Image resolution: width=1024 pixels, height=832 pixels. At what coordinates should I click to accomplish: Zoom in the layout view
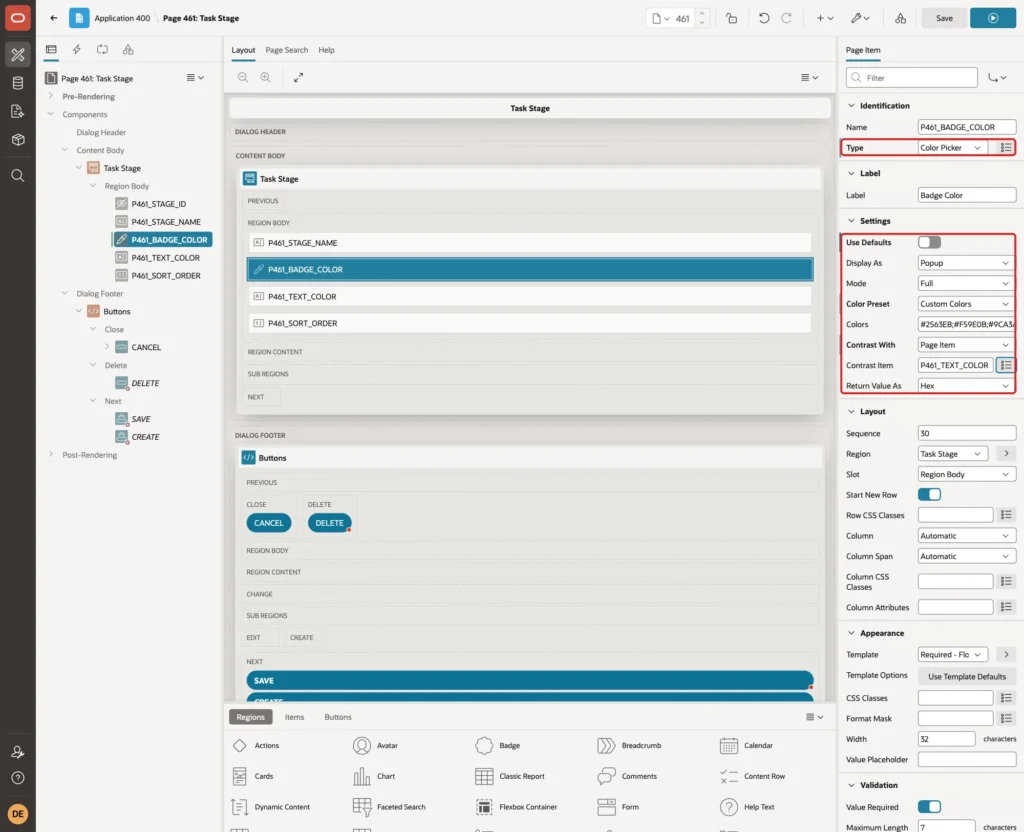[x=266, y=77]
